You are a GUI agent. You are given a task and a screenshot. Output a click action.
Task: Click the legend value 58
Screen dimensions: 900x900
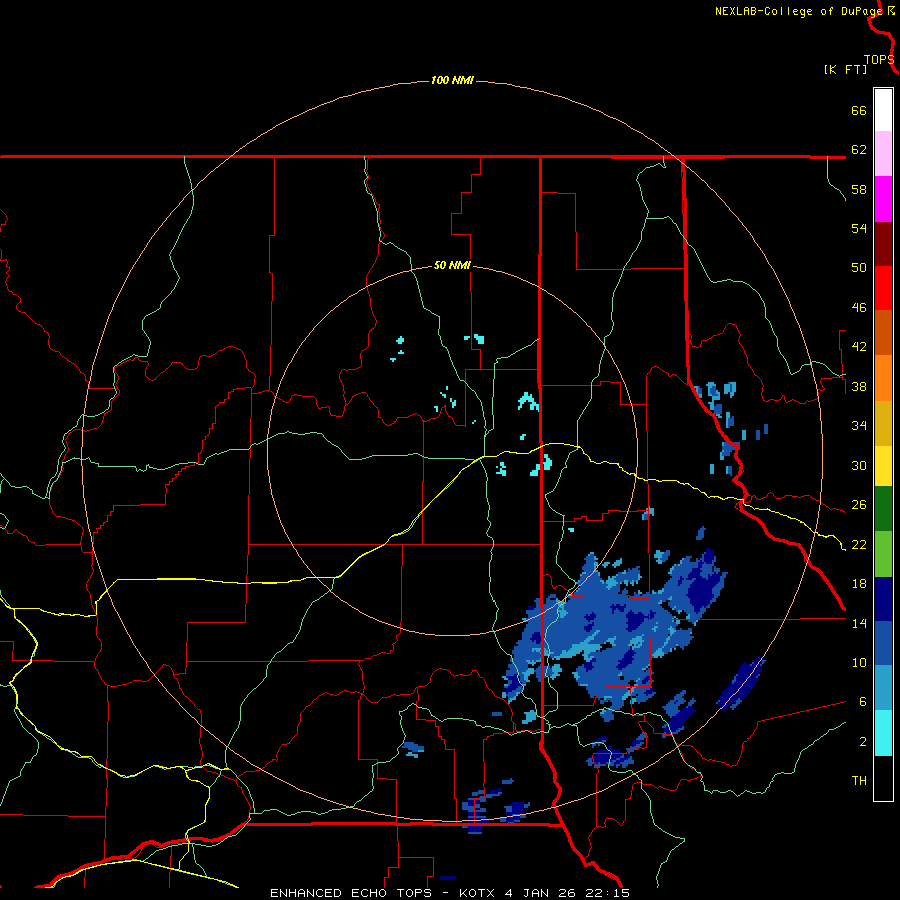859,189
